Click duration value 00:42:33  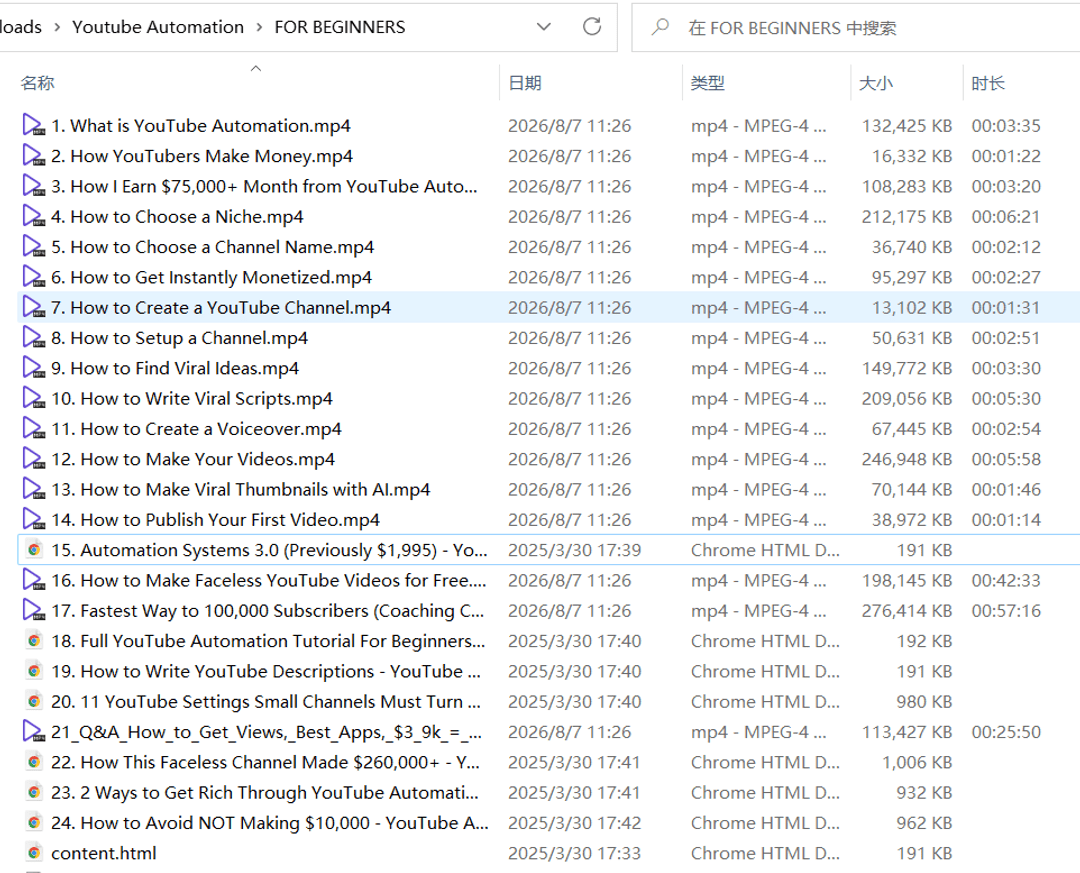click(x=1006, y=580)
